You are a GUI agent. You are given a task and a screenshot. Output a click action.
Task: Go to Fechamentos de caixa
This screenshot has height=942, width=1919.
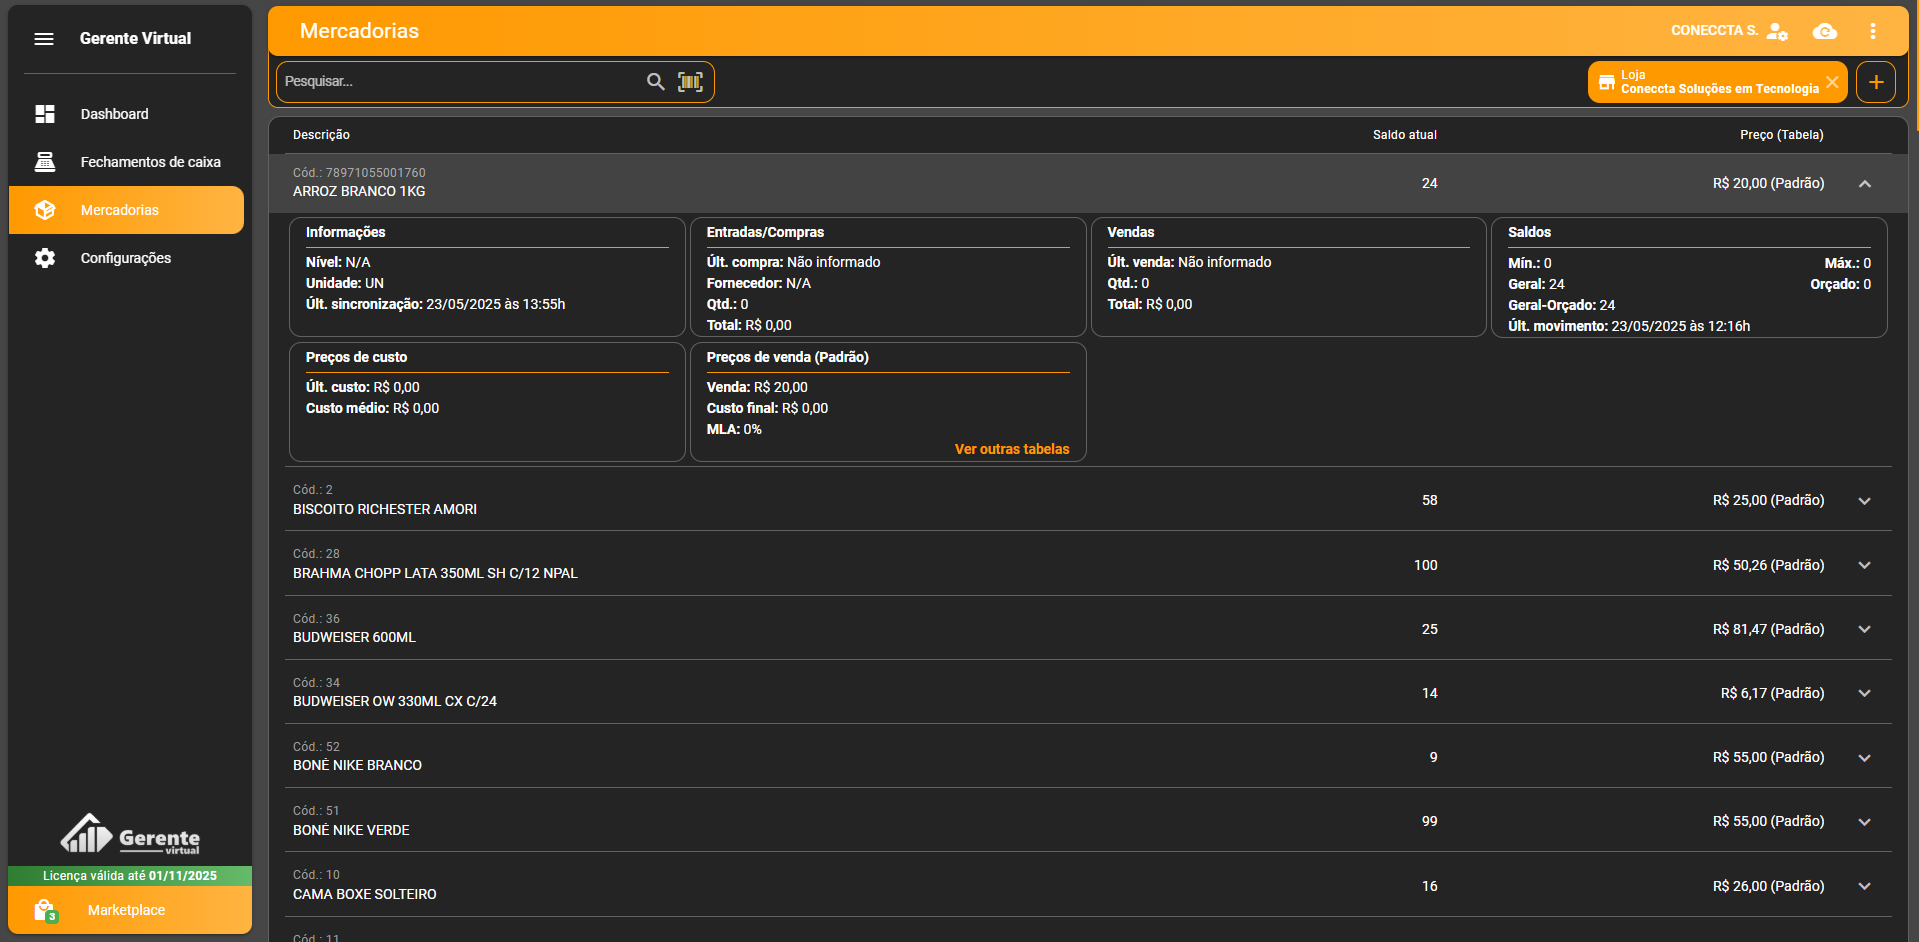click(150, 162)
